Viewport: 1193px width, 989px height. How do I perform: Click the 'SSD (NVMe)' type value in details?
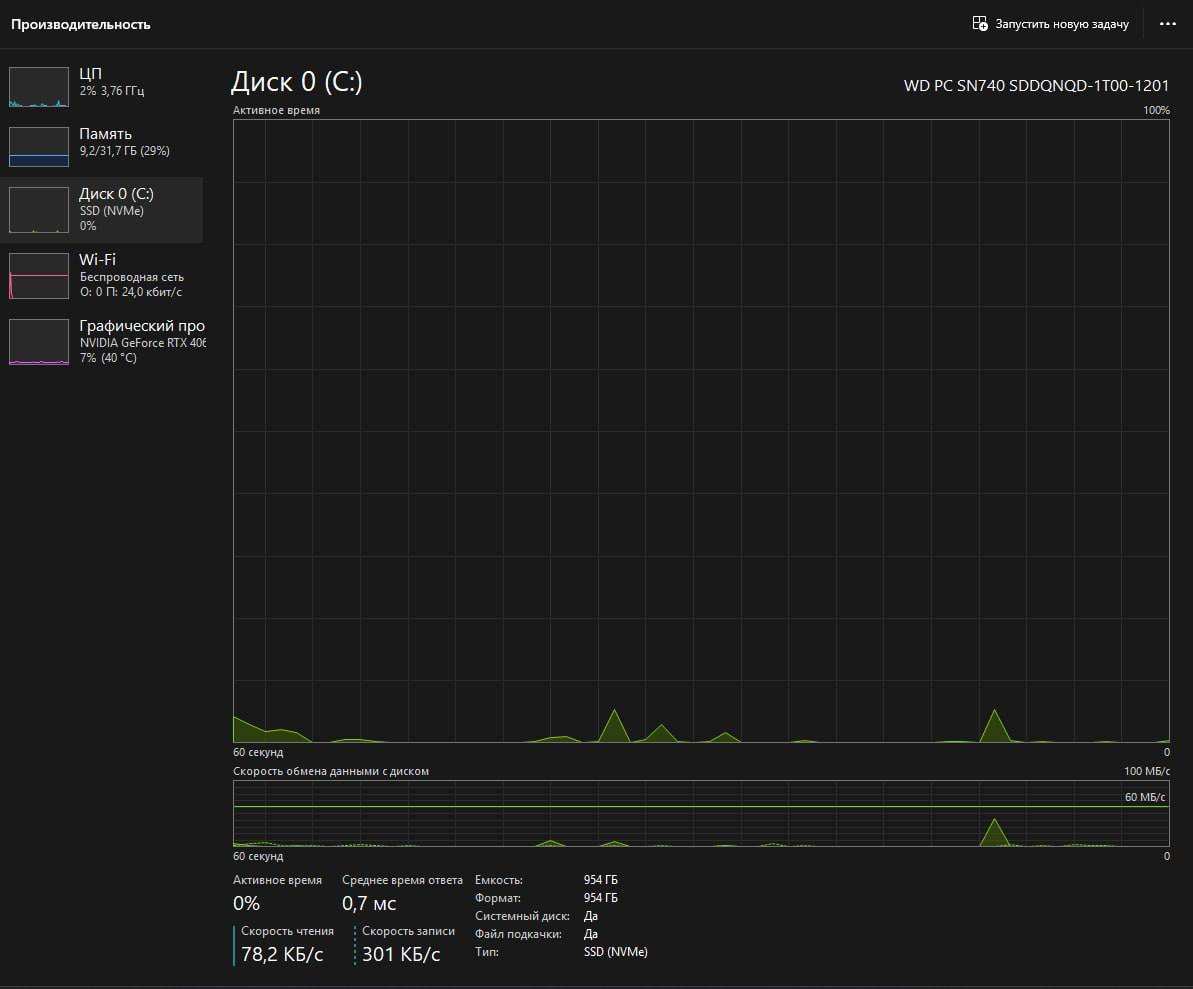616,952
